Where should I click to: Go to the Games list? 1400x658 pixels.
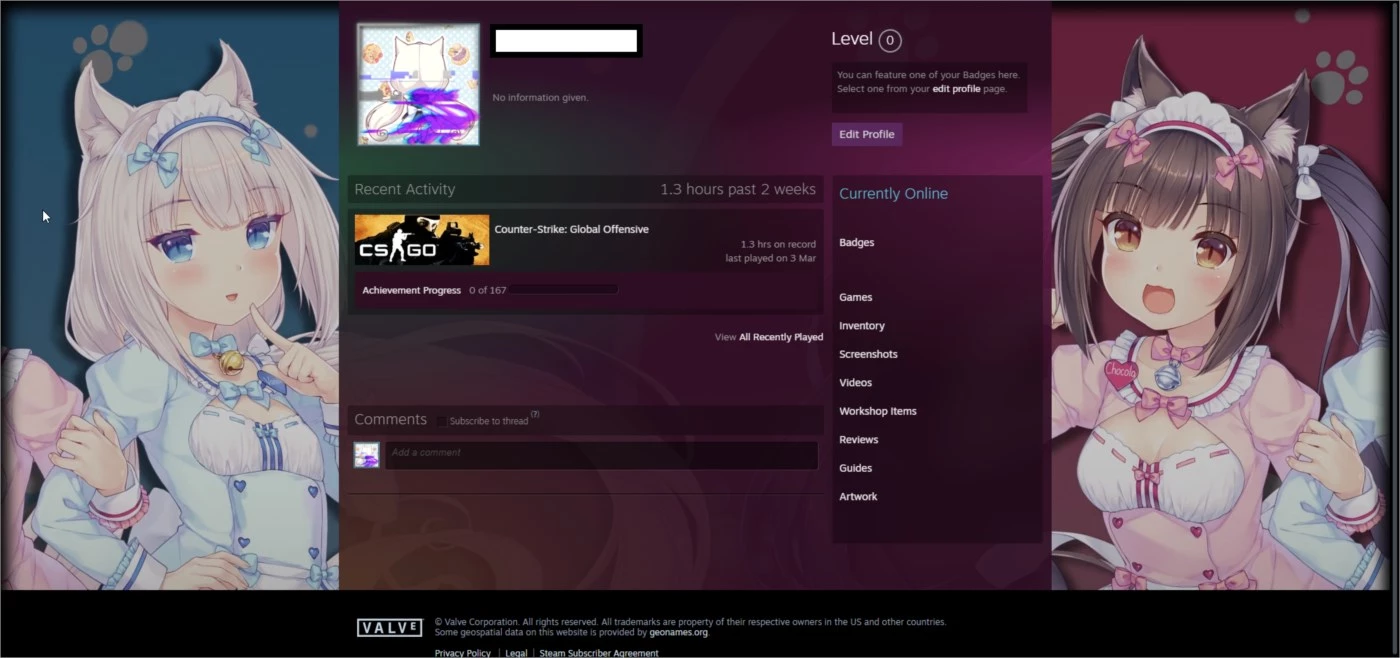click(x=856, y=298)
